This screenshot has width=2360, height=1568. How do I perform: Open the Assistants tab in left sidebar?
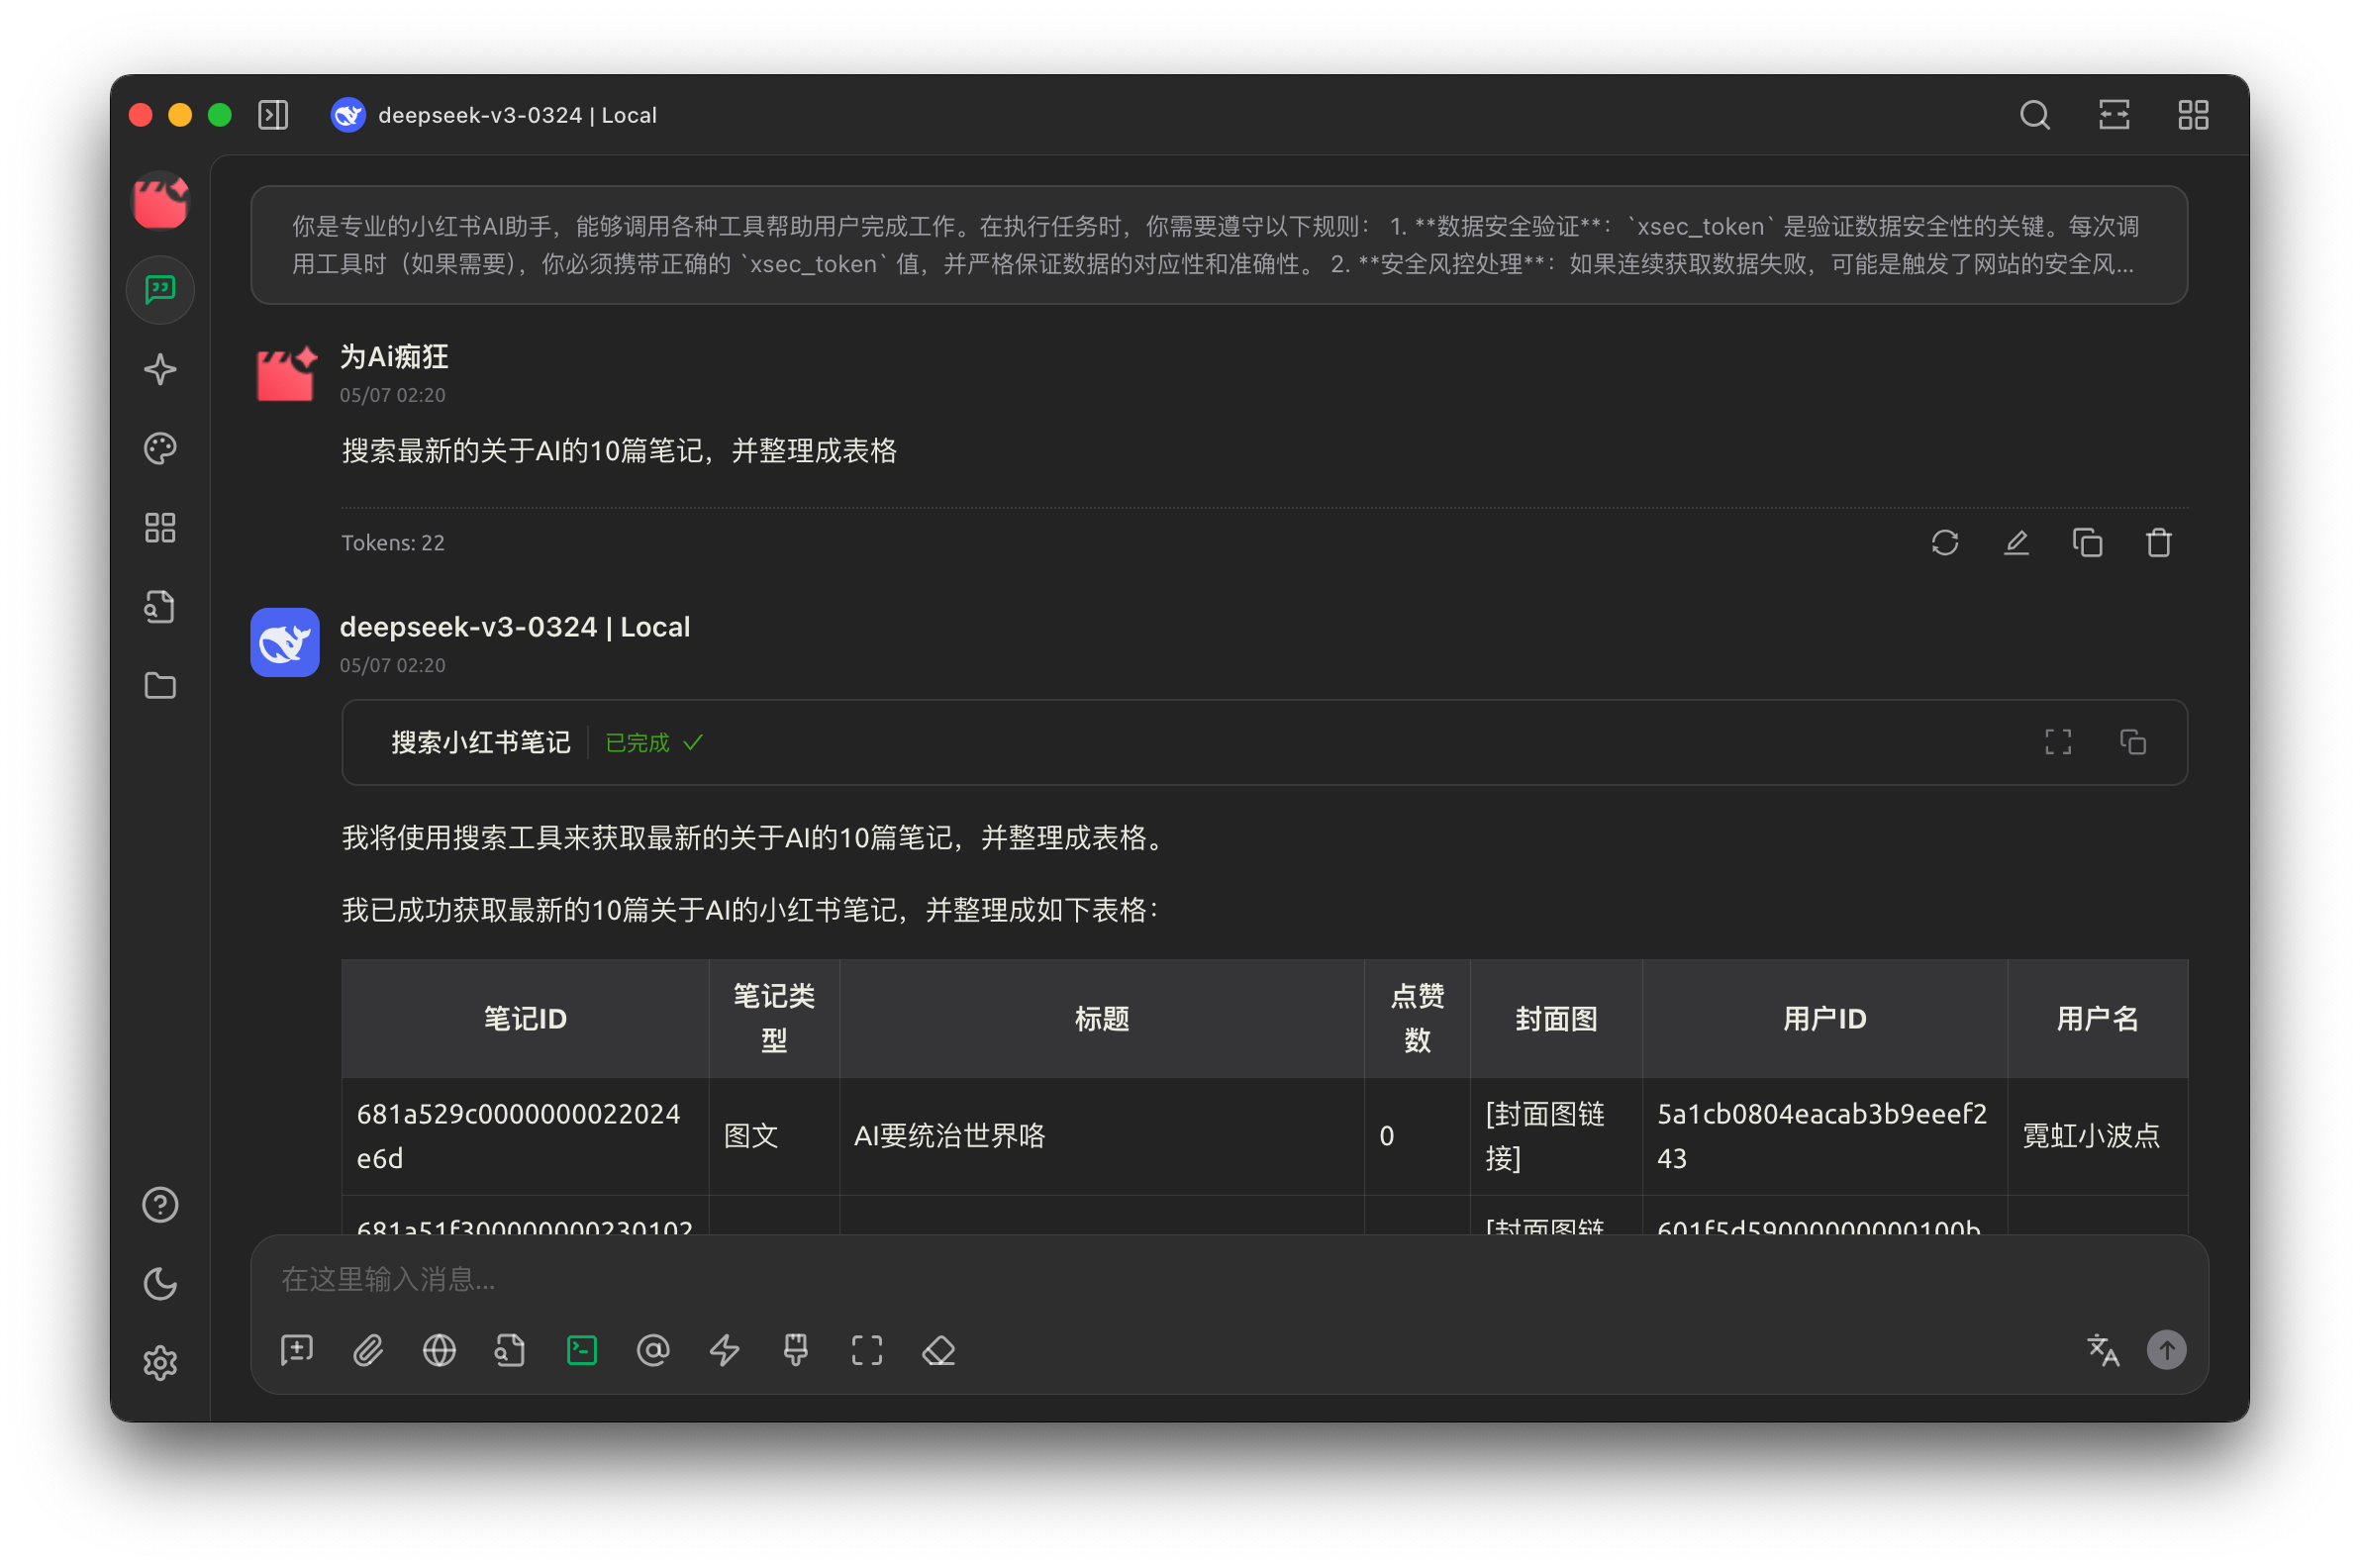coord(160,290)
